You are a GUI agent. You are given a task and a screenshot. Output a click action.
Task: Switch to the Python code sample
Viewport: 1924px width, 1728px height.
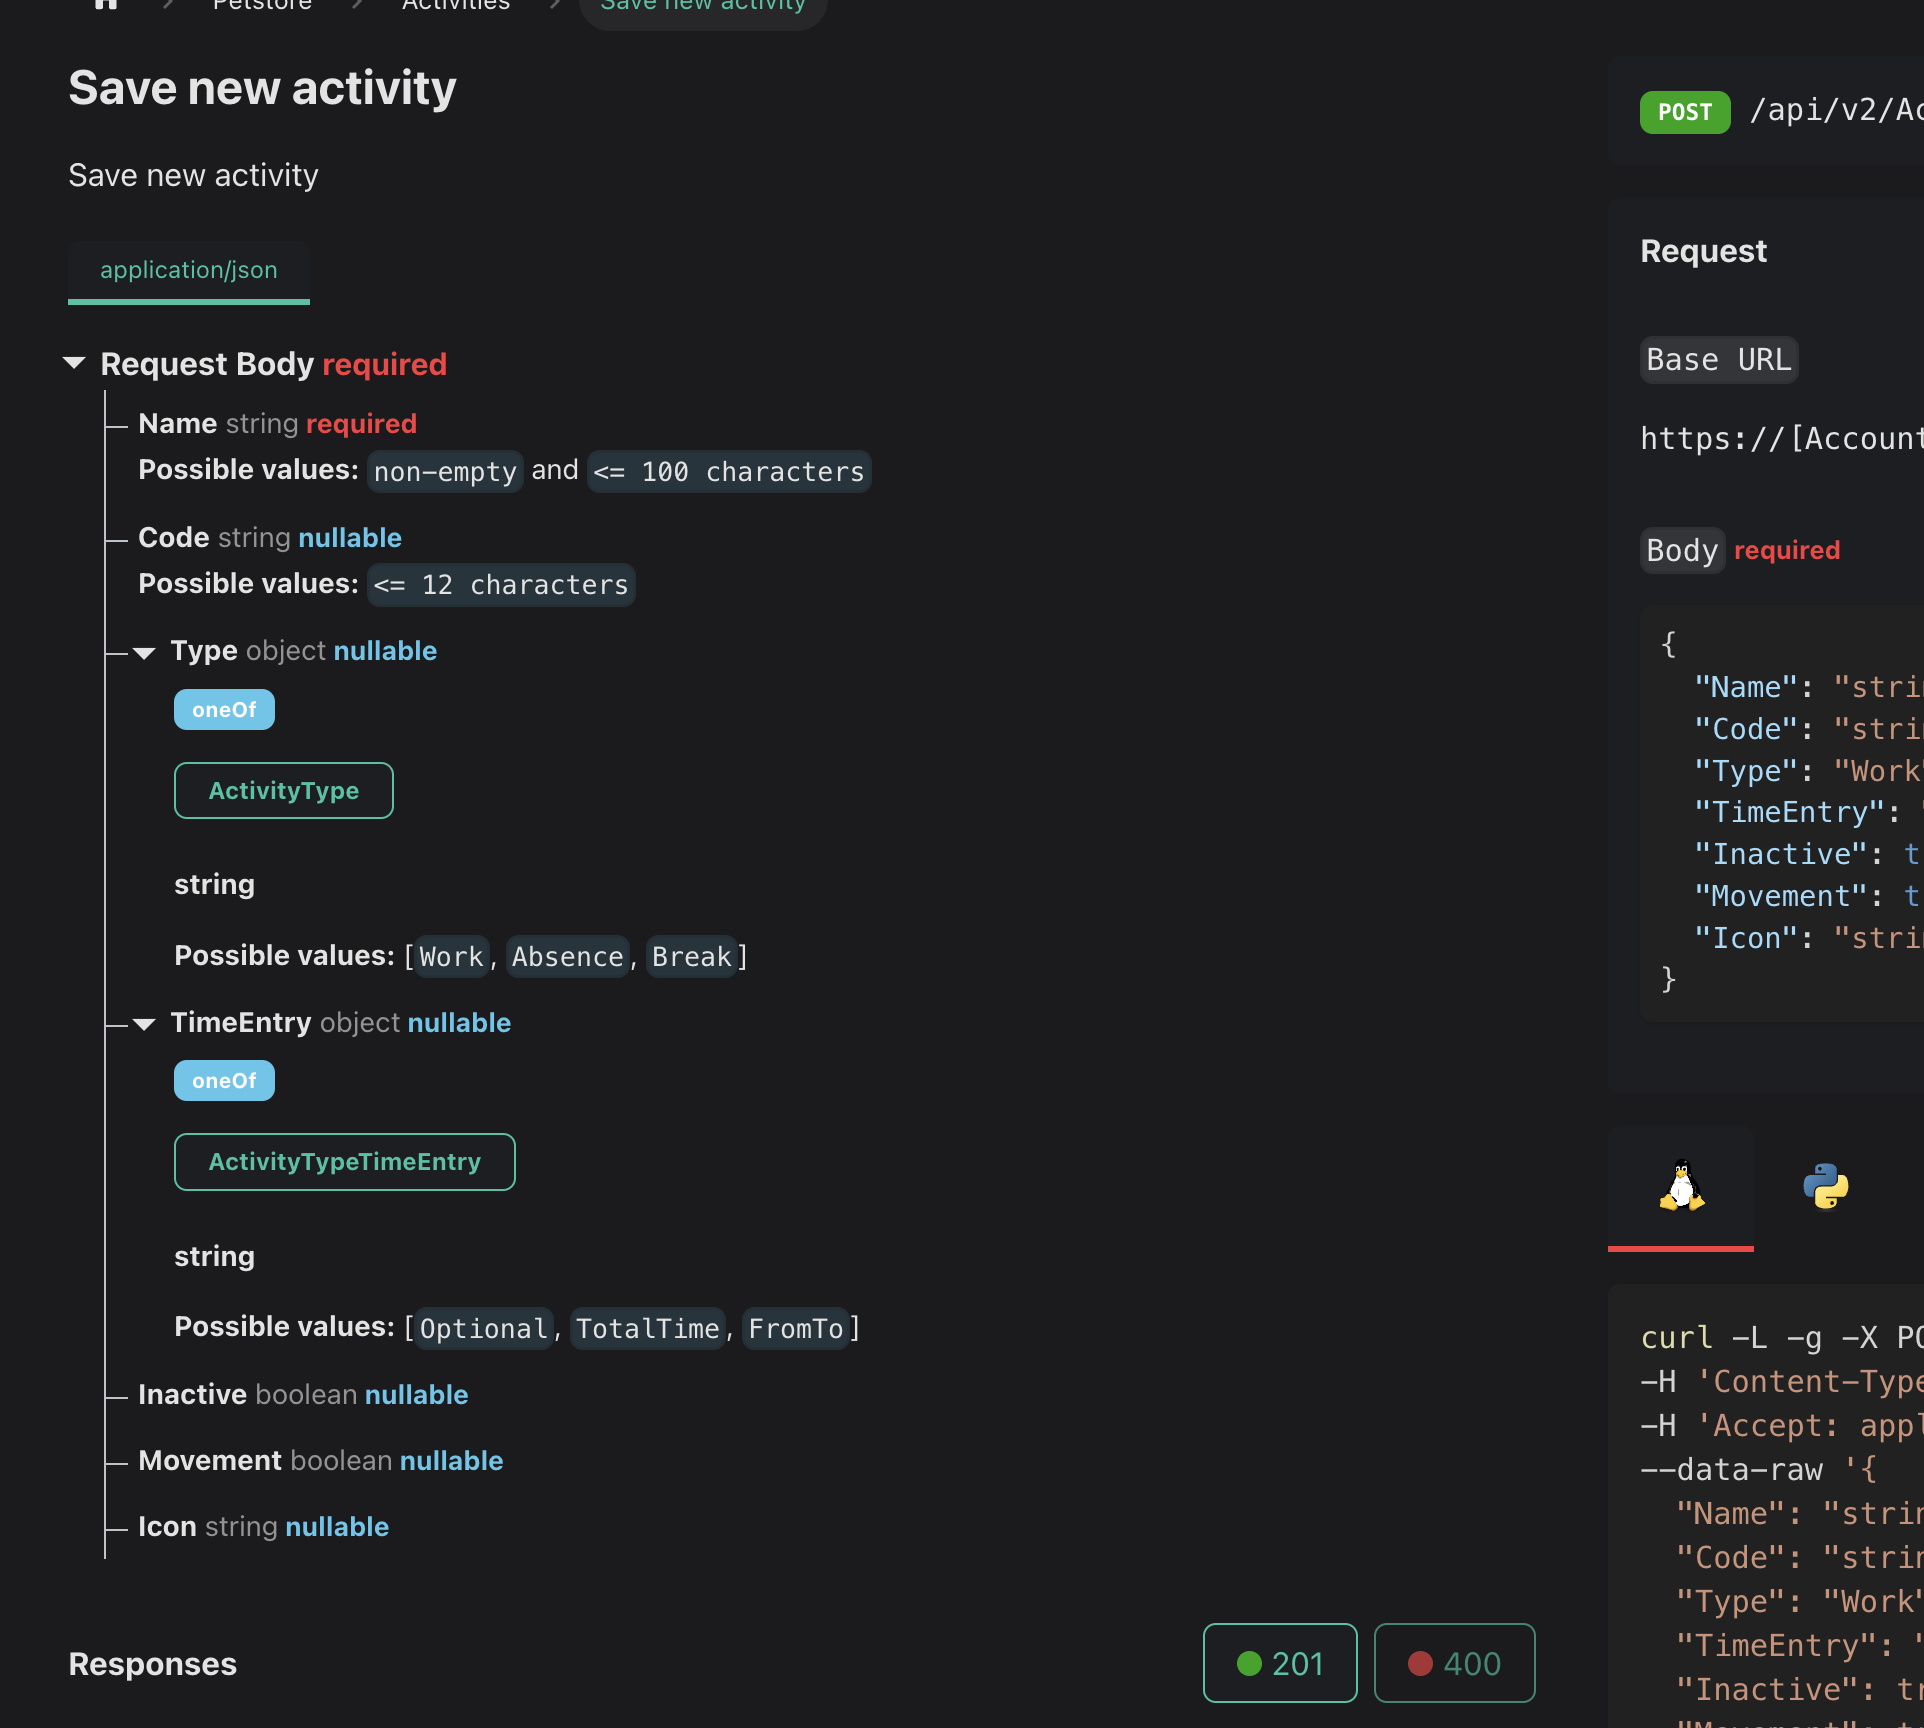coord(1826,1188)
